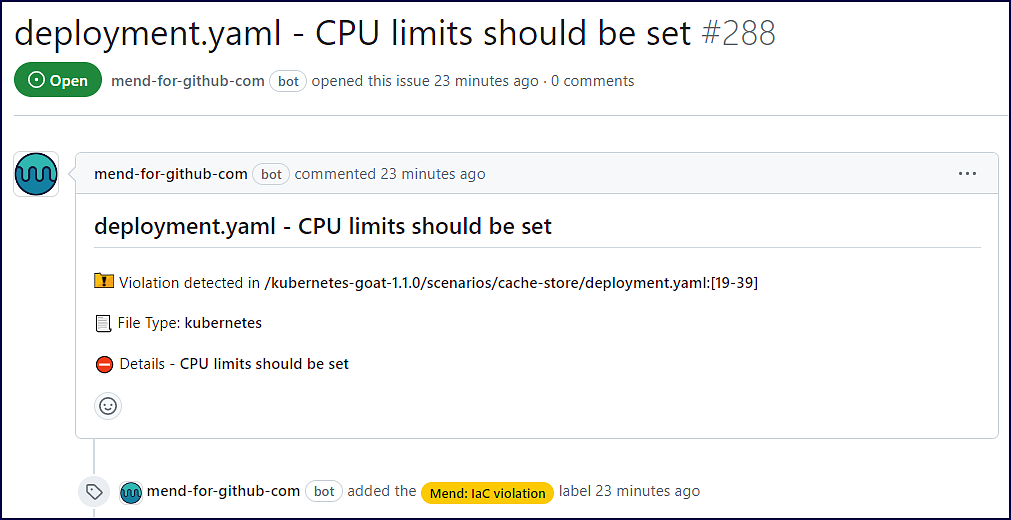Open the comment options three-dot menu

(966, 173)
